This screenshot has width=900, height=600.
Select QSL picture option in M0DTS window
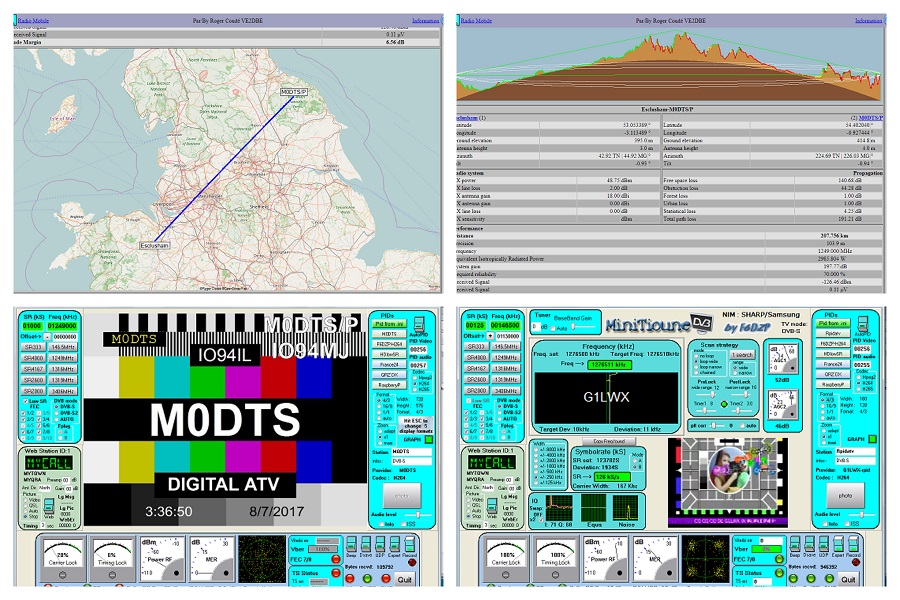click(x=24, y=505)
